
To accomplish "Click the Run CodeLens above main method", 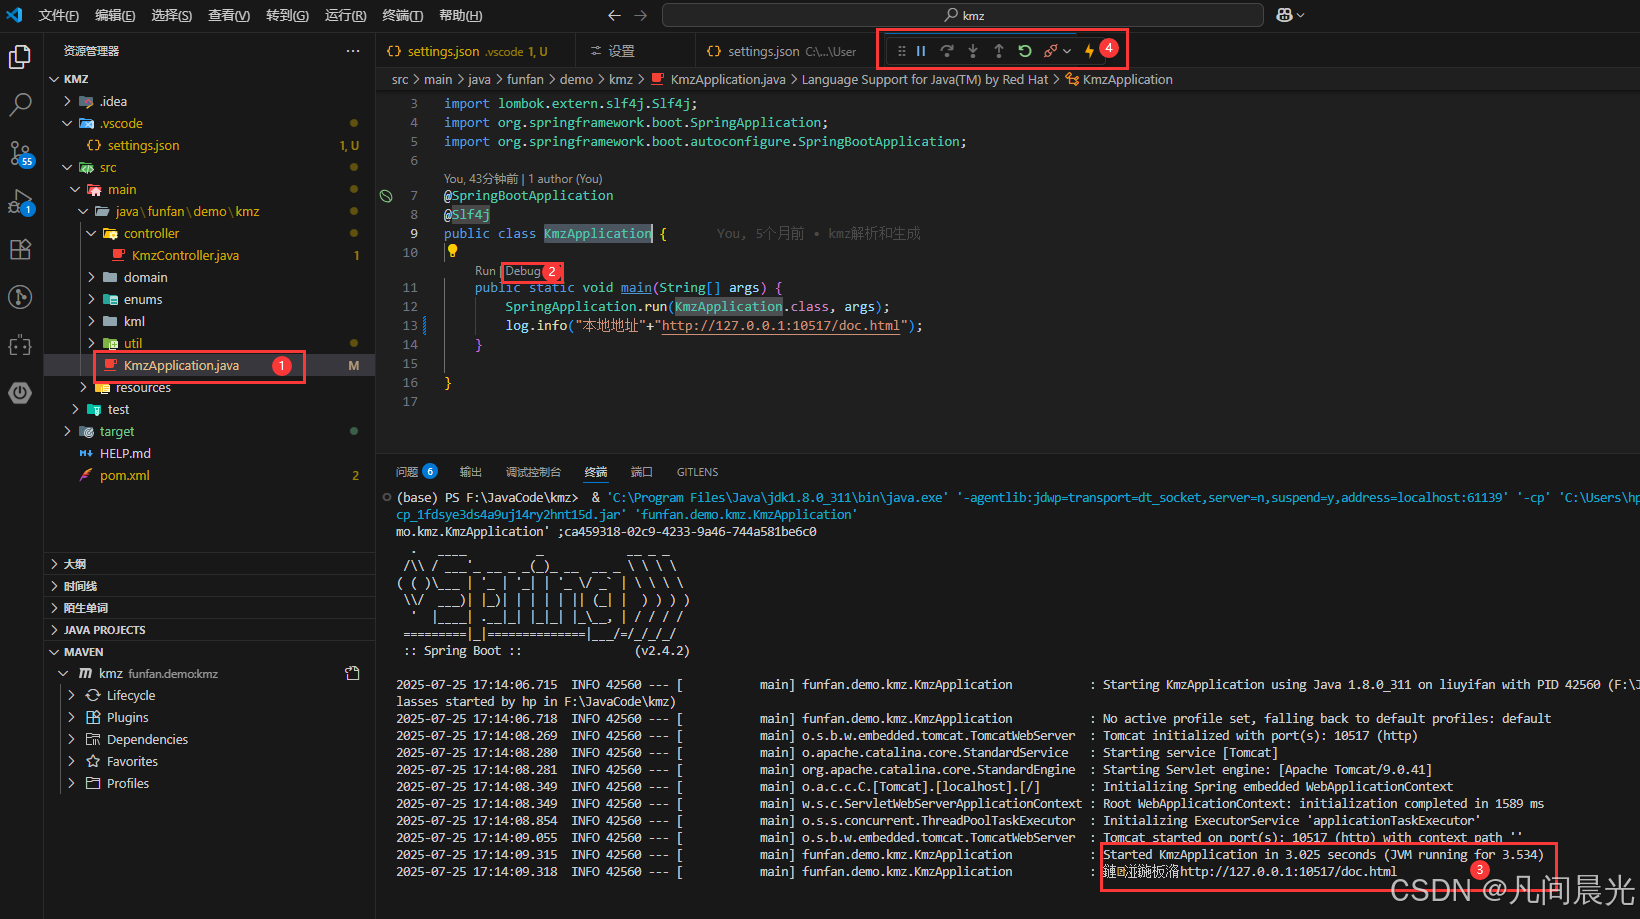I will 485,271.
